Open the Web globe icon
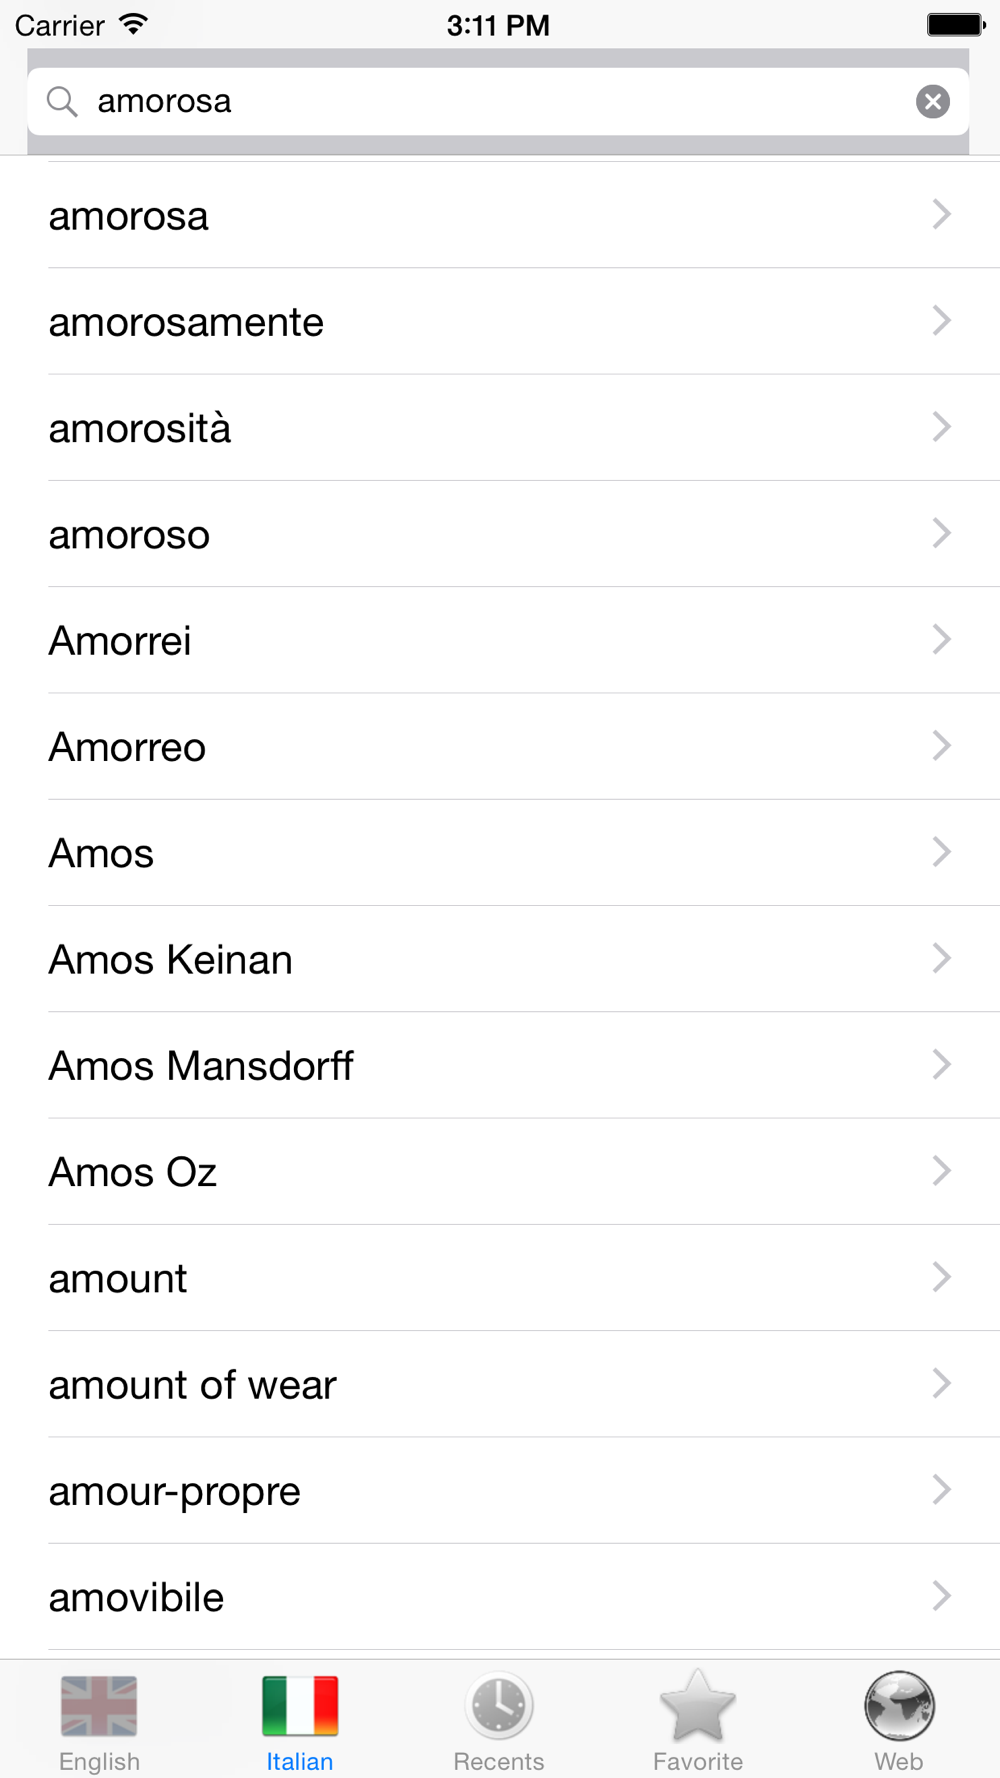Screen dimensions: 1000x1778 coord(898,1706)
